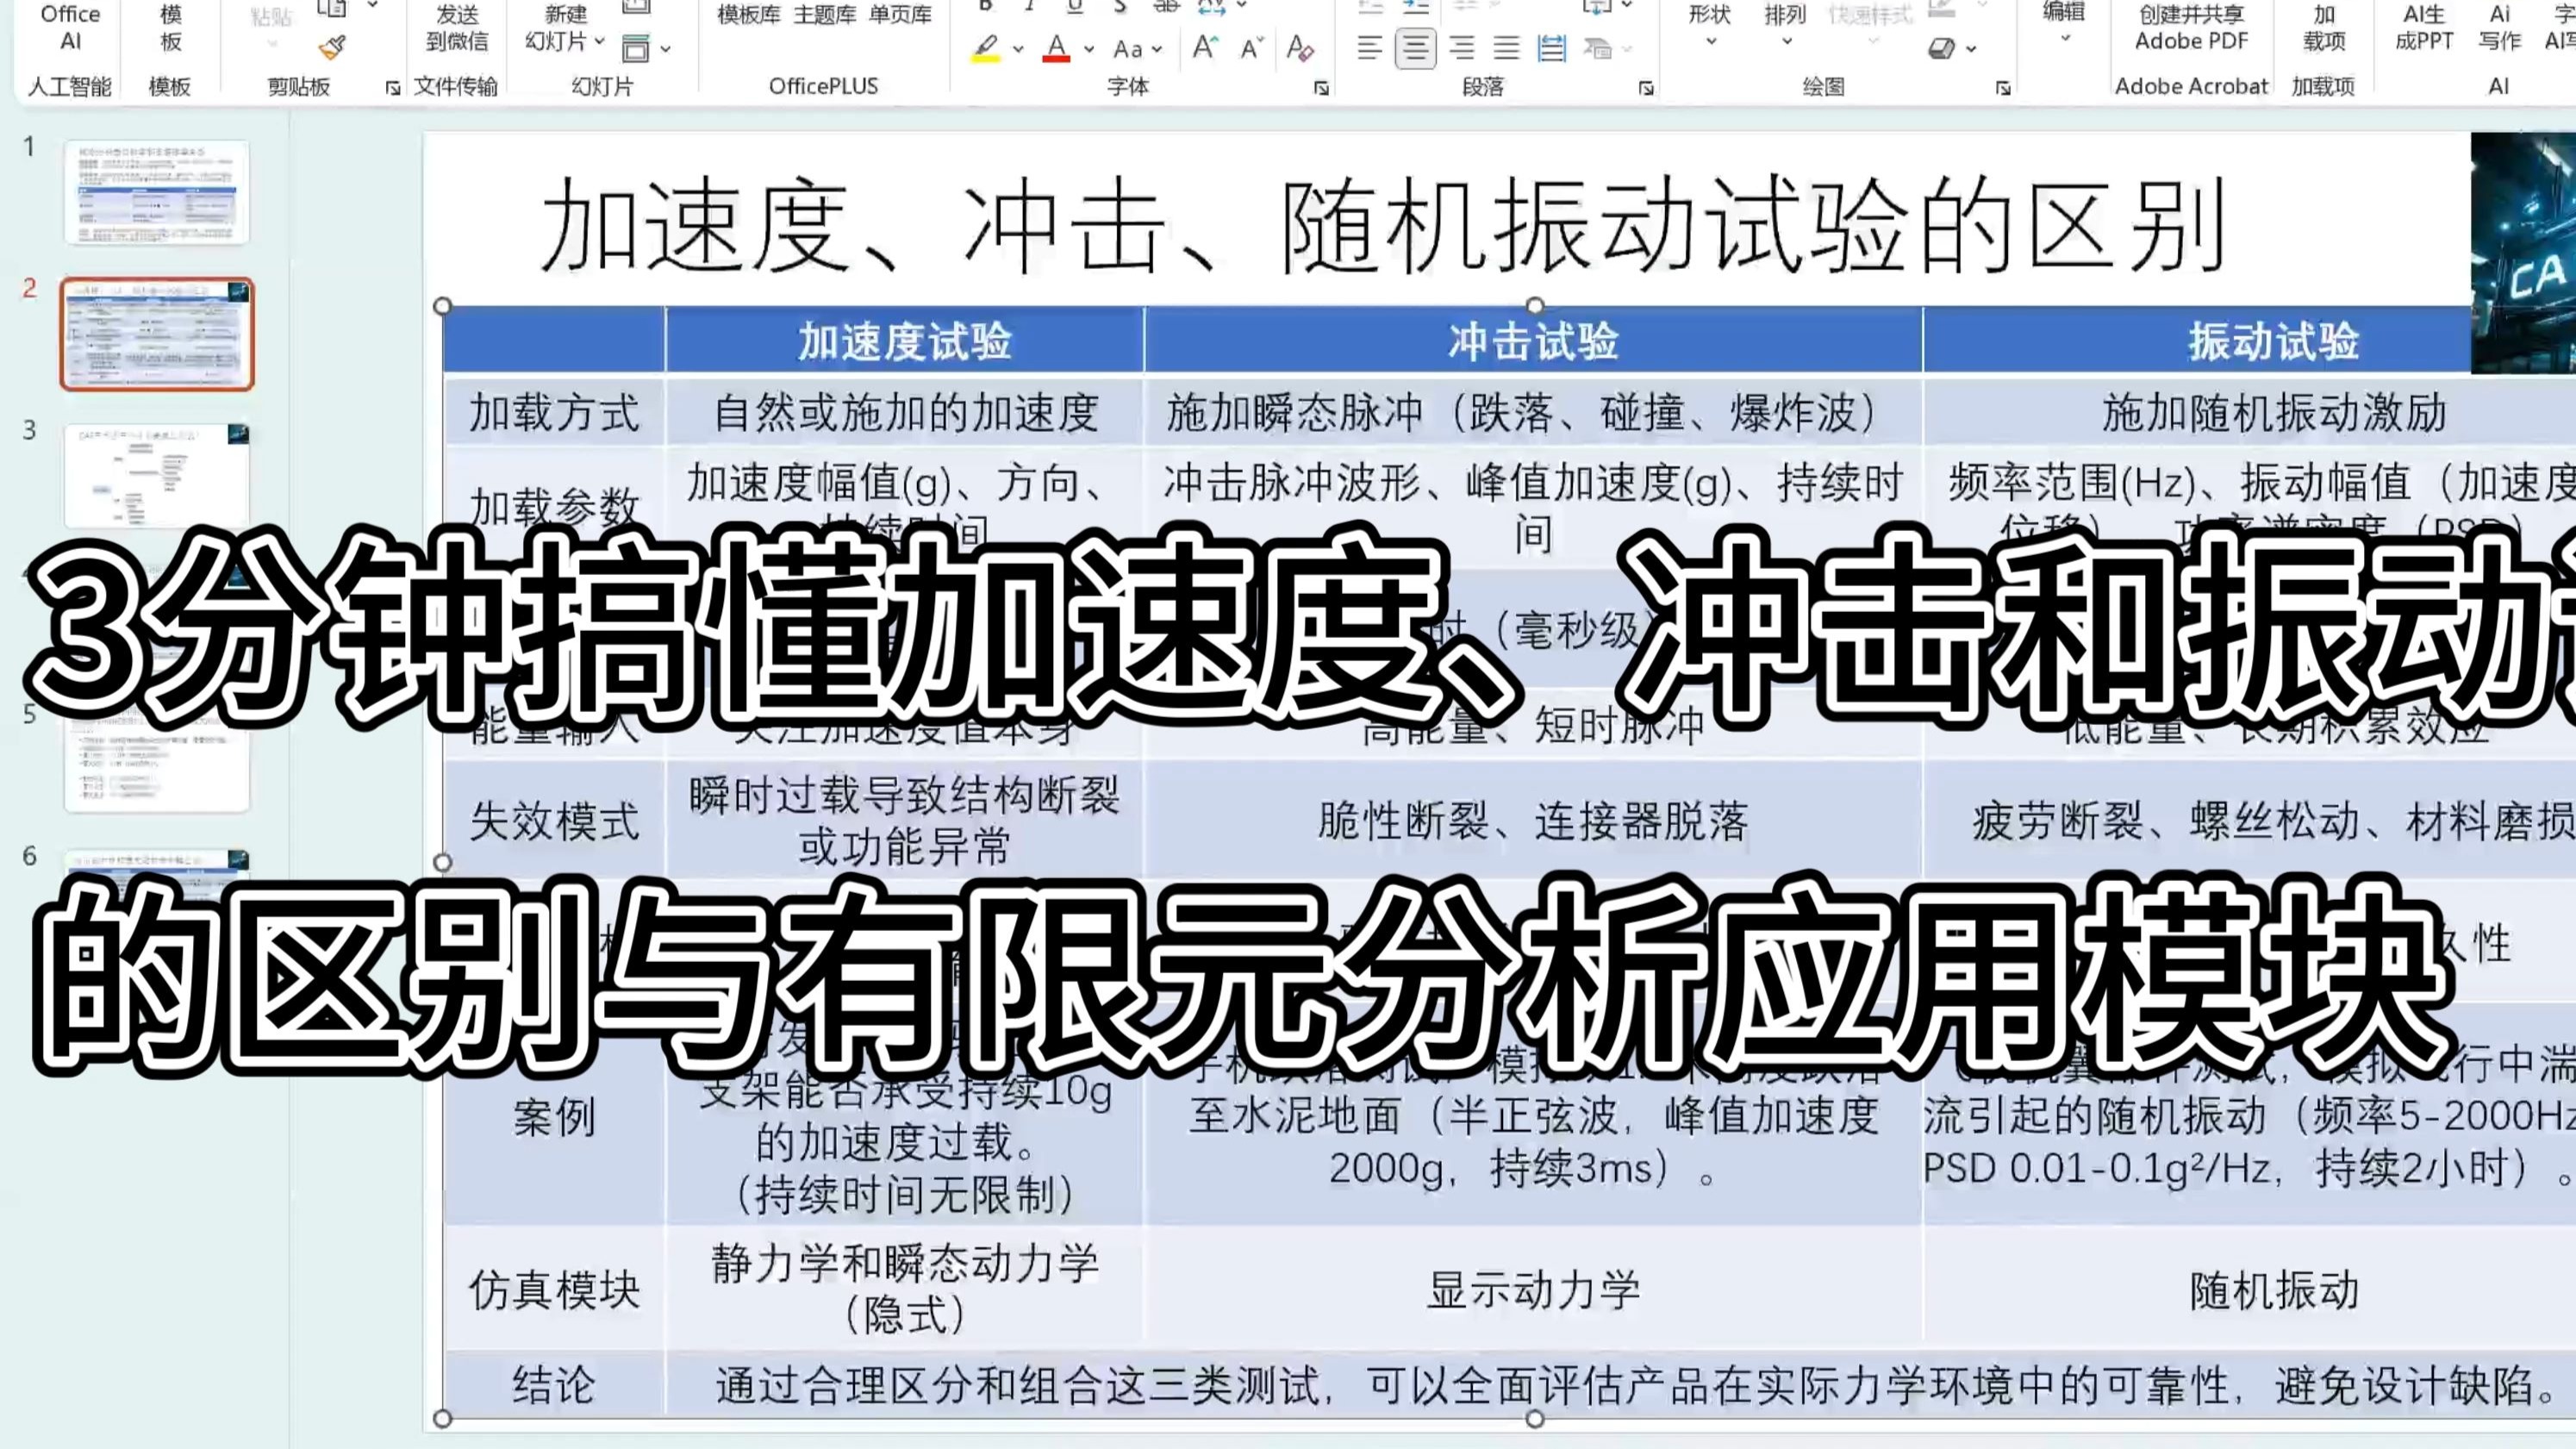Decrease font size with smaller A icon

coord(1251,47)
